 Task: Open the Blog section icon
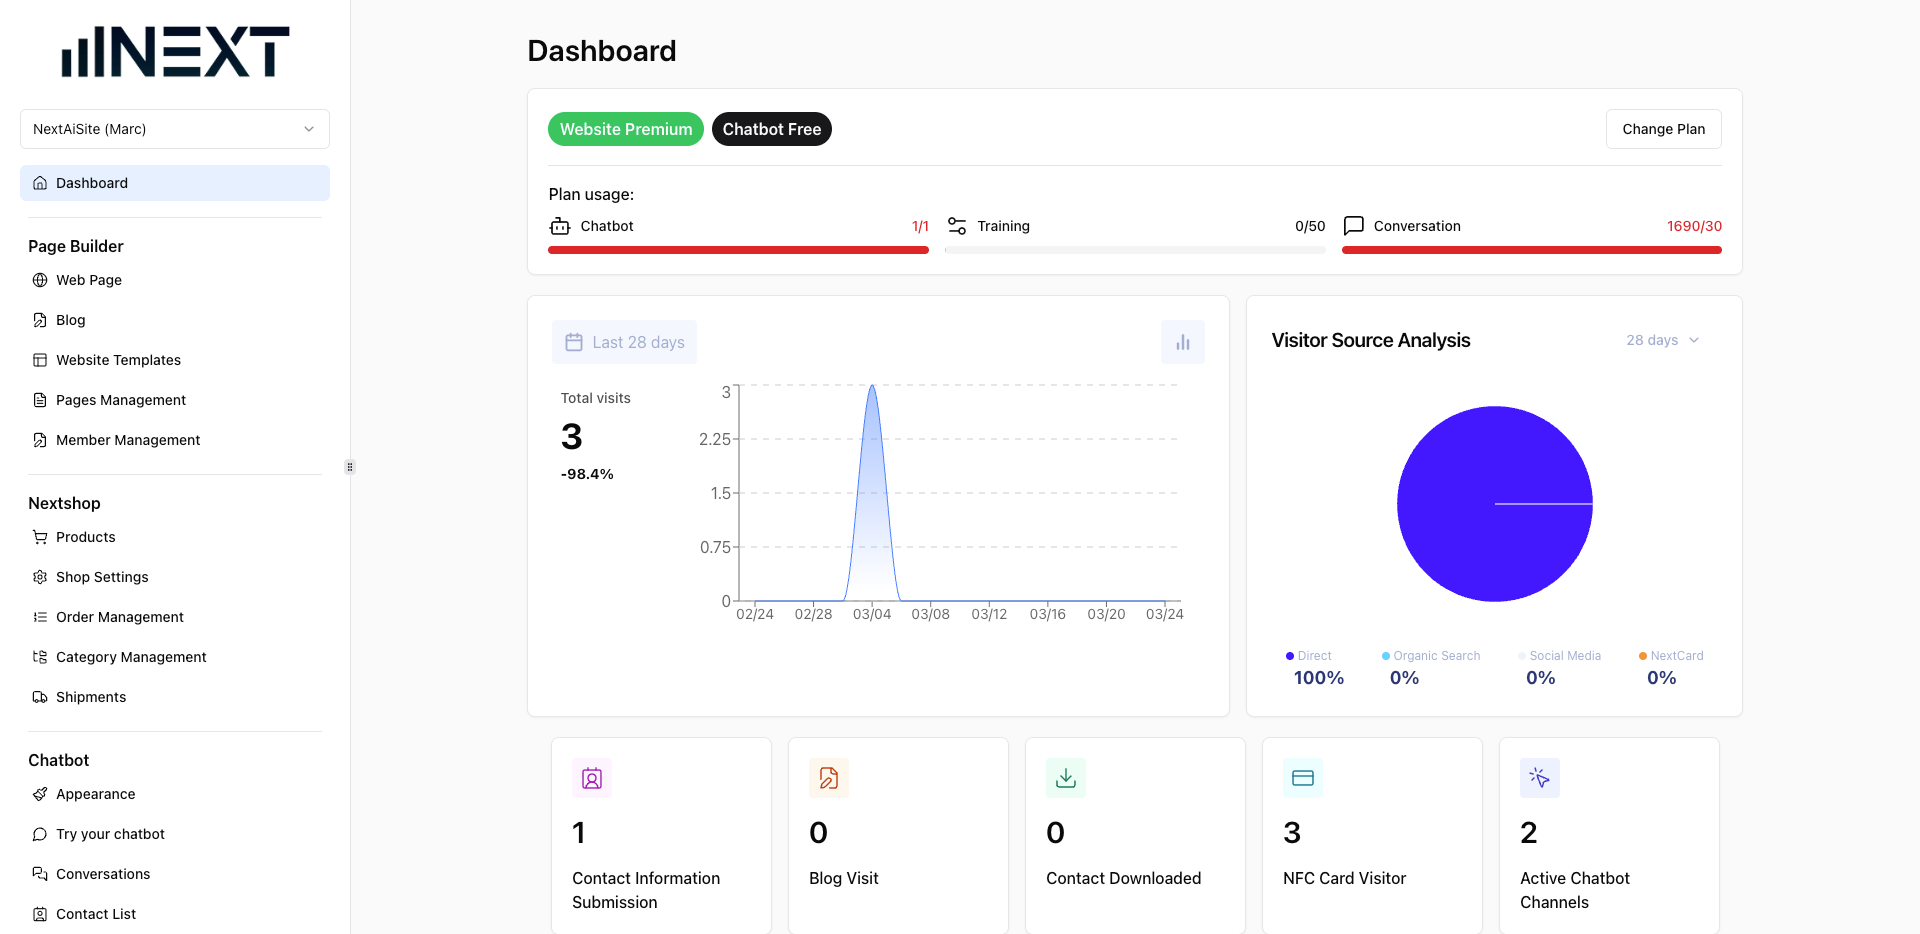[39, 320]
